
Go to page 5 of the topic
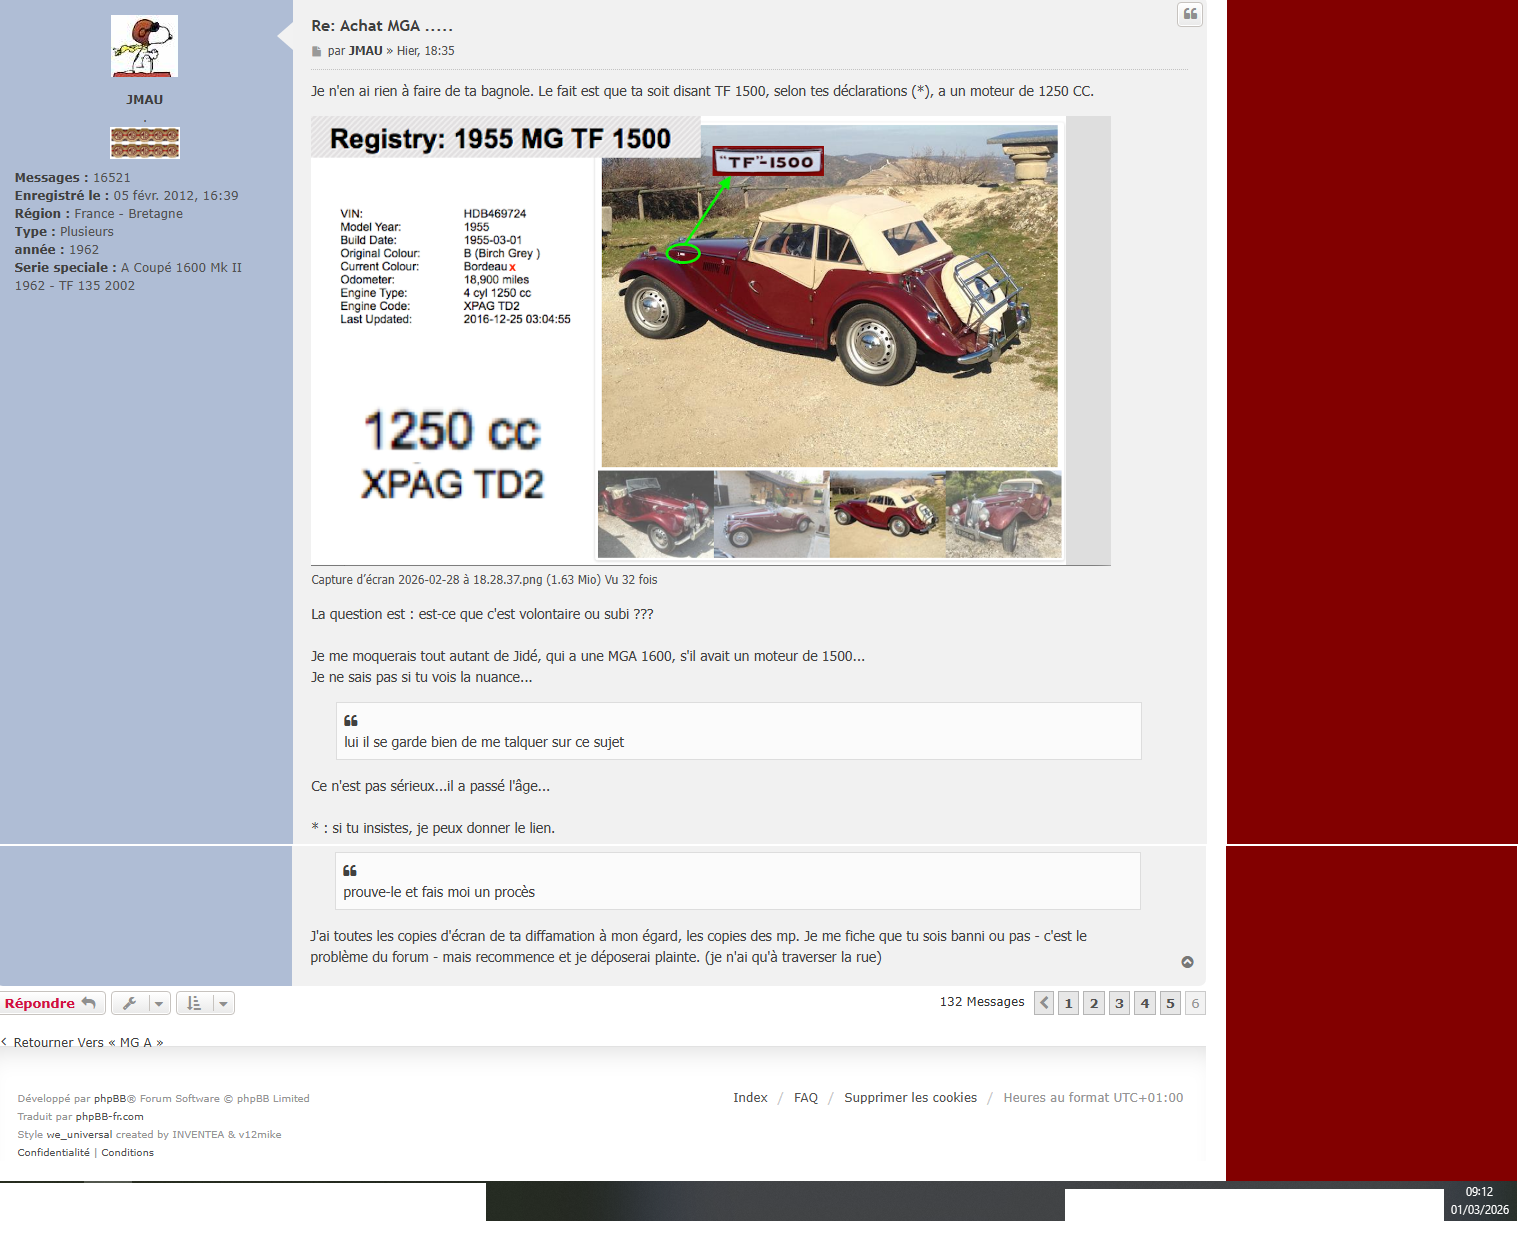click(1170, 1003)
